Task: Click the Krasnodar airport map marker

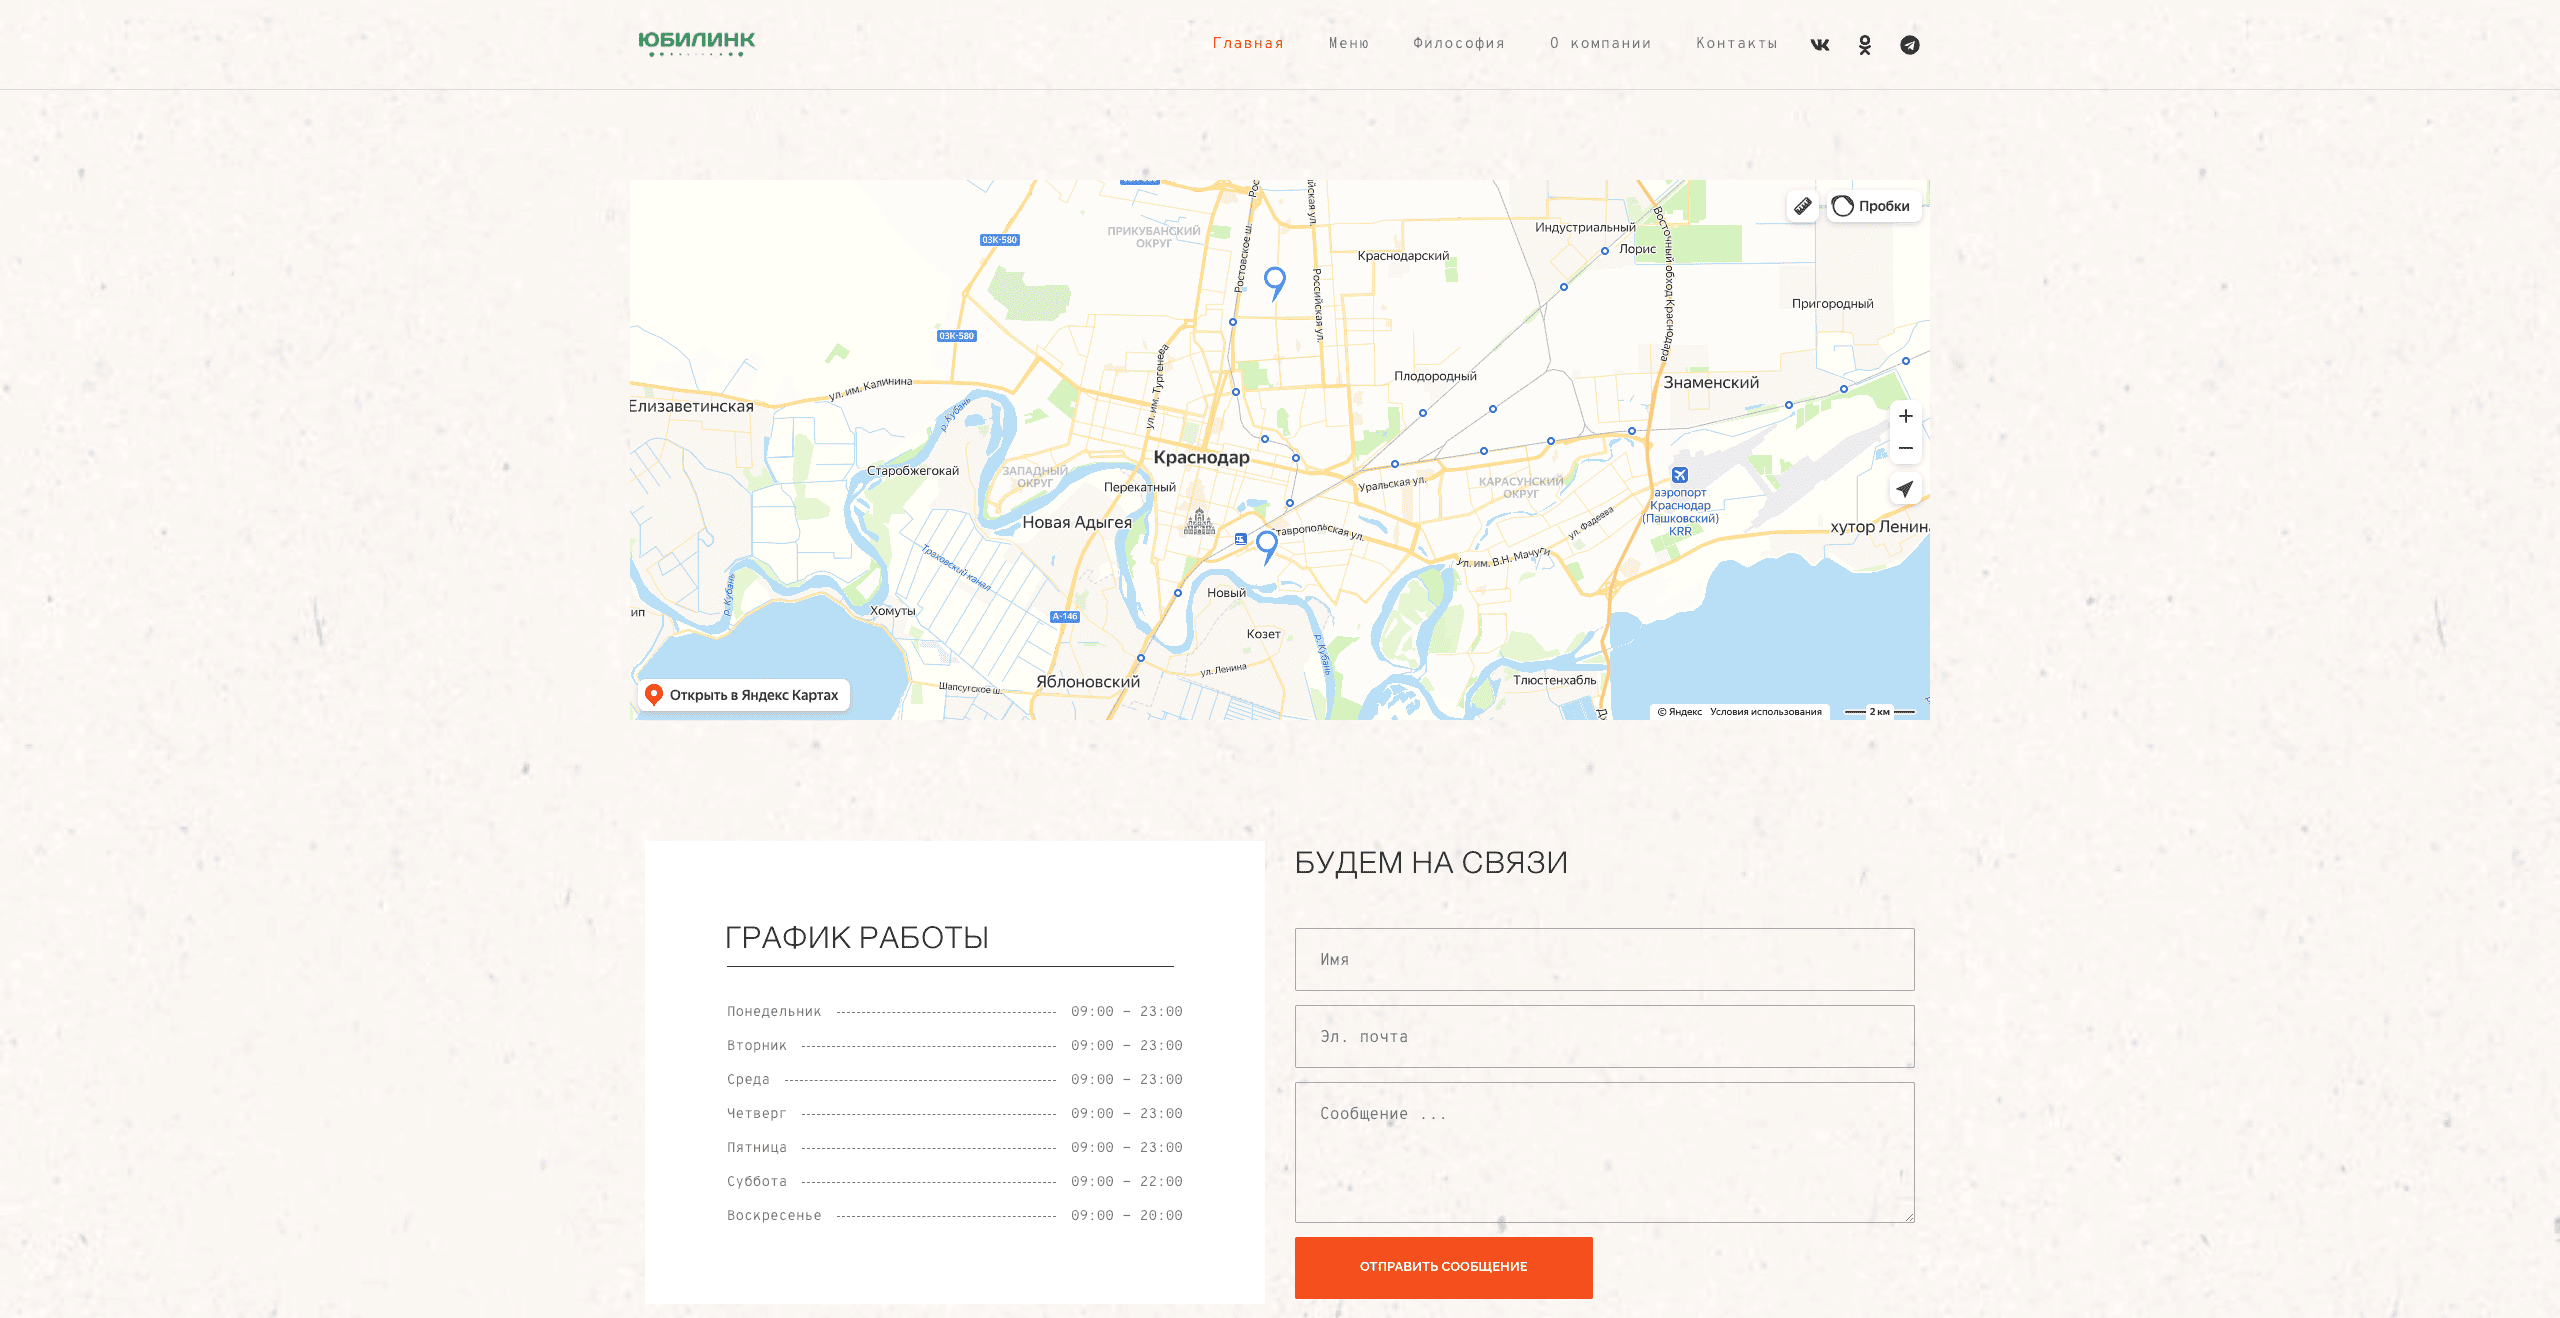Action: (1680, 475)
